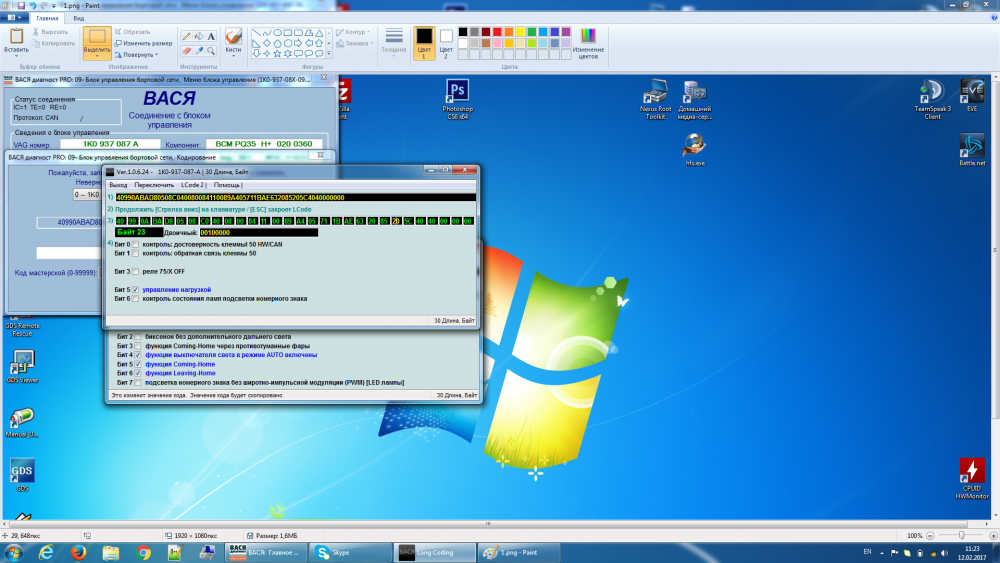Switch to the Главная ribbon tab
This screenshot has height=563, width=1000.
click(x=47, y=18)
